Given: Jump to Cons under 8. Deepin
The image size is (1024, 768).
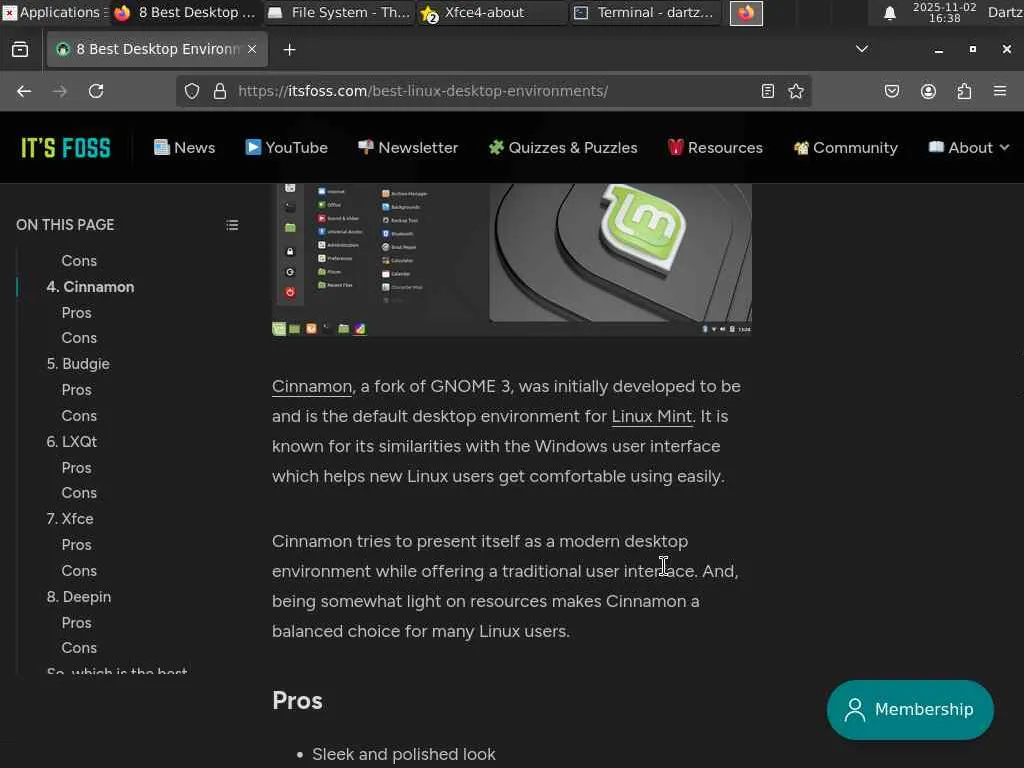Looking at the screenshot, I should pos(79,648).
